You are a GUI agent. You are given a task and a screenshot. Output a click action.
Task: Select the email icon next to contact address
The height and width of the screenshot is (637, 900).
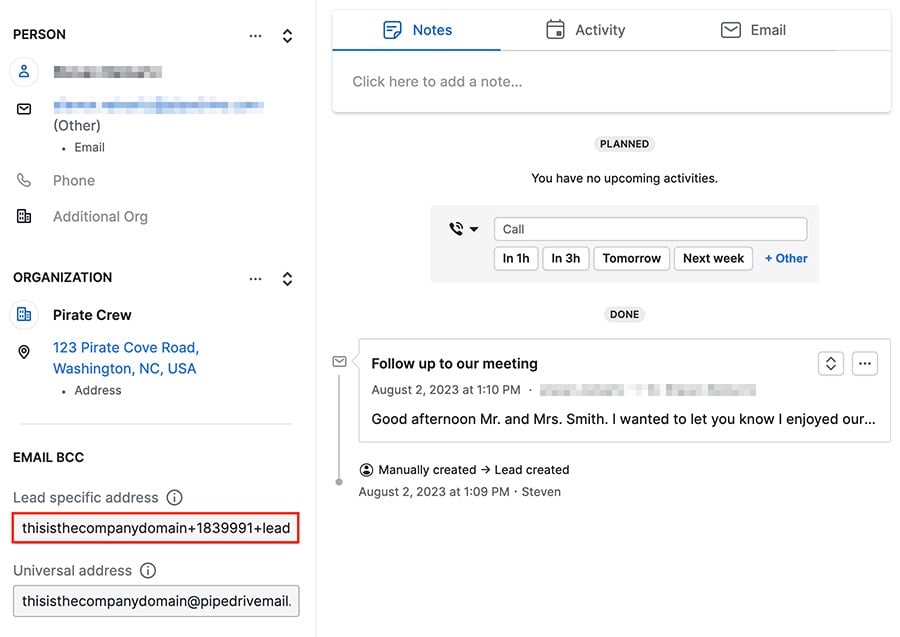pos(24,108)
